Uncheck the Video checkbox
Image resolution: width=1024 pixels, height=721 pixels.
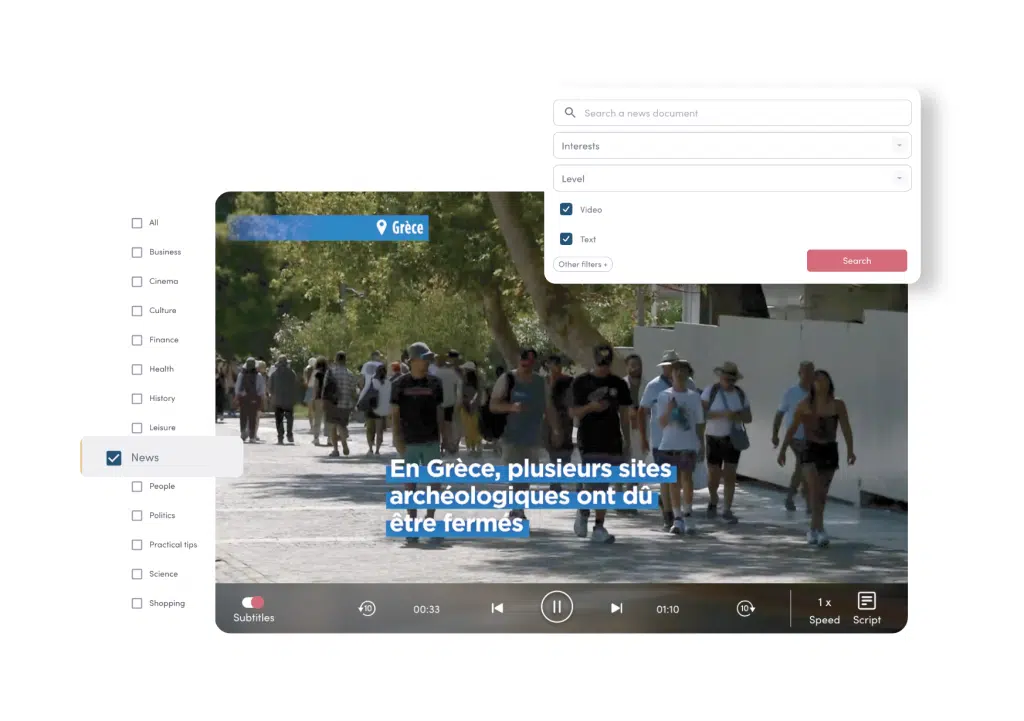pos(566,209)
